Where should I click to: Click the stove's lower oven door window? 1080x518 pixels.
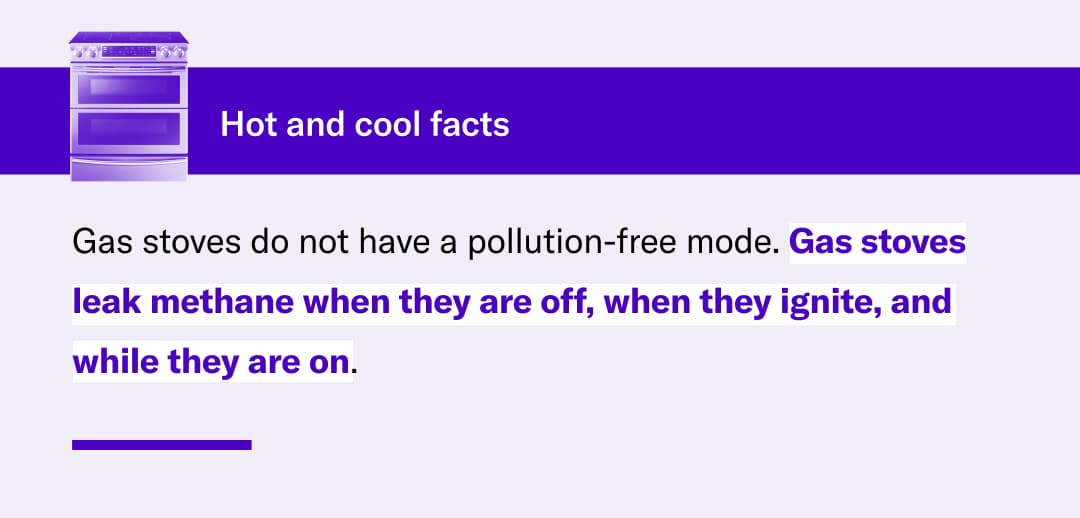pos(128,128)
